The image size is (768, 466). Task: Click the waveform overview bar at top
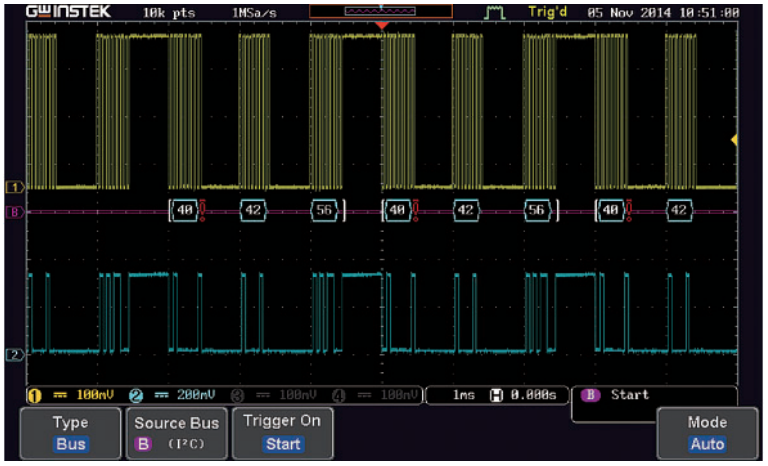(x=381, y=11)
